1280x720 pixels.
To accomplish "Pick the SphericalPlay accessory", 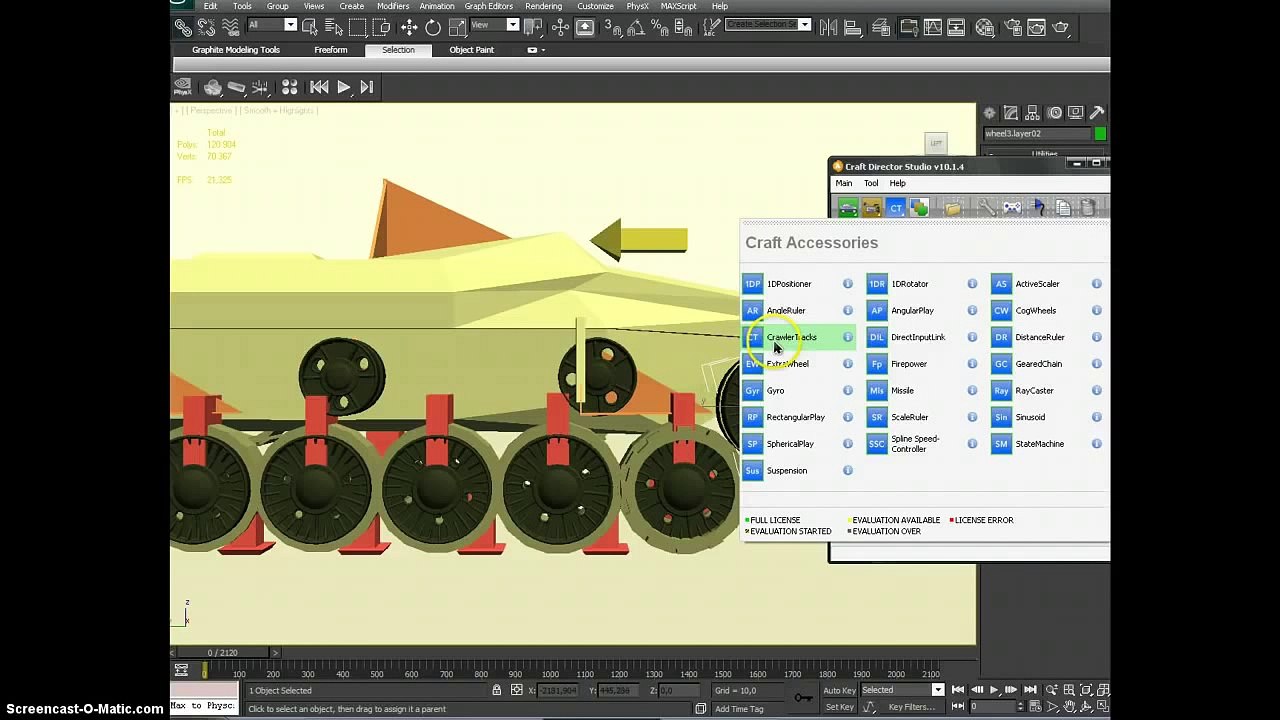I will tap(790, 444).
